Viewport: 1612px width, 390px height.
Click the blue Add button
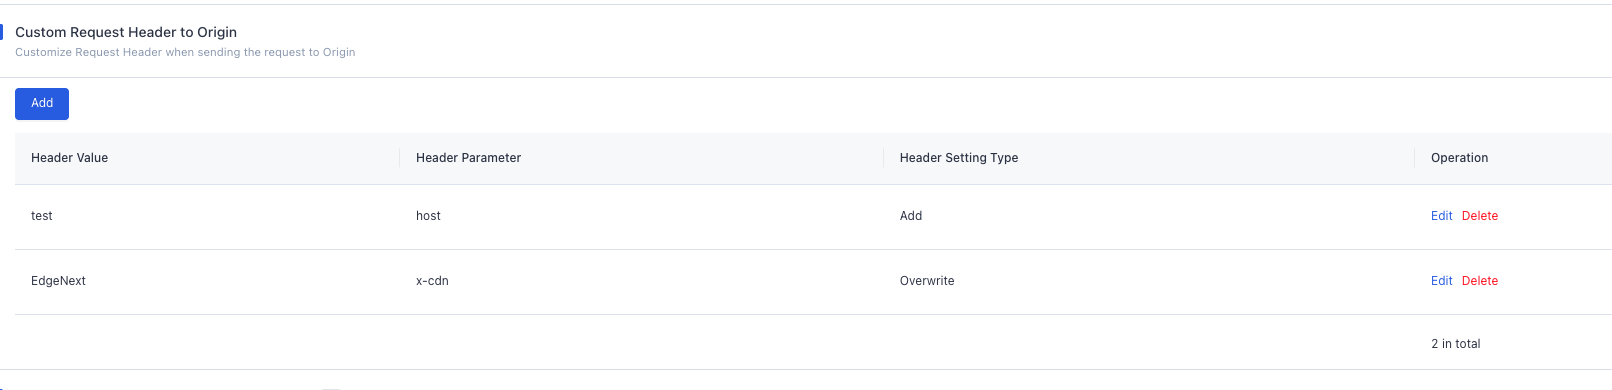[42, 104]
